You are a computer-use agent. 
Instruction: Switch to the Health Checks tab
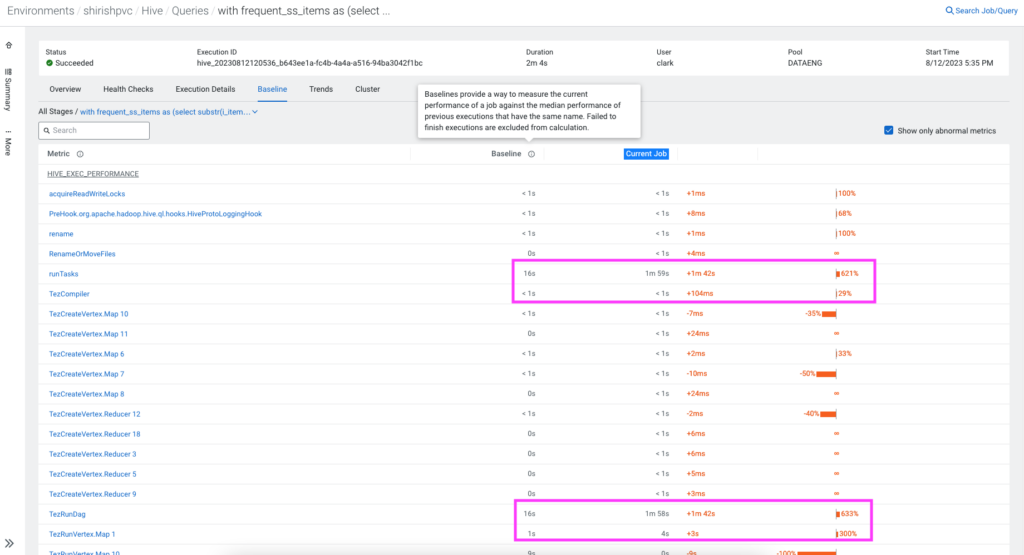(x=128, y=89)
